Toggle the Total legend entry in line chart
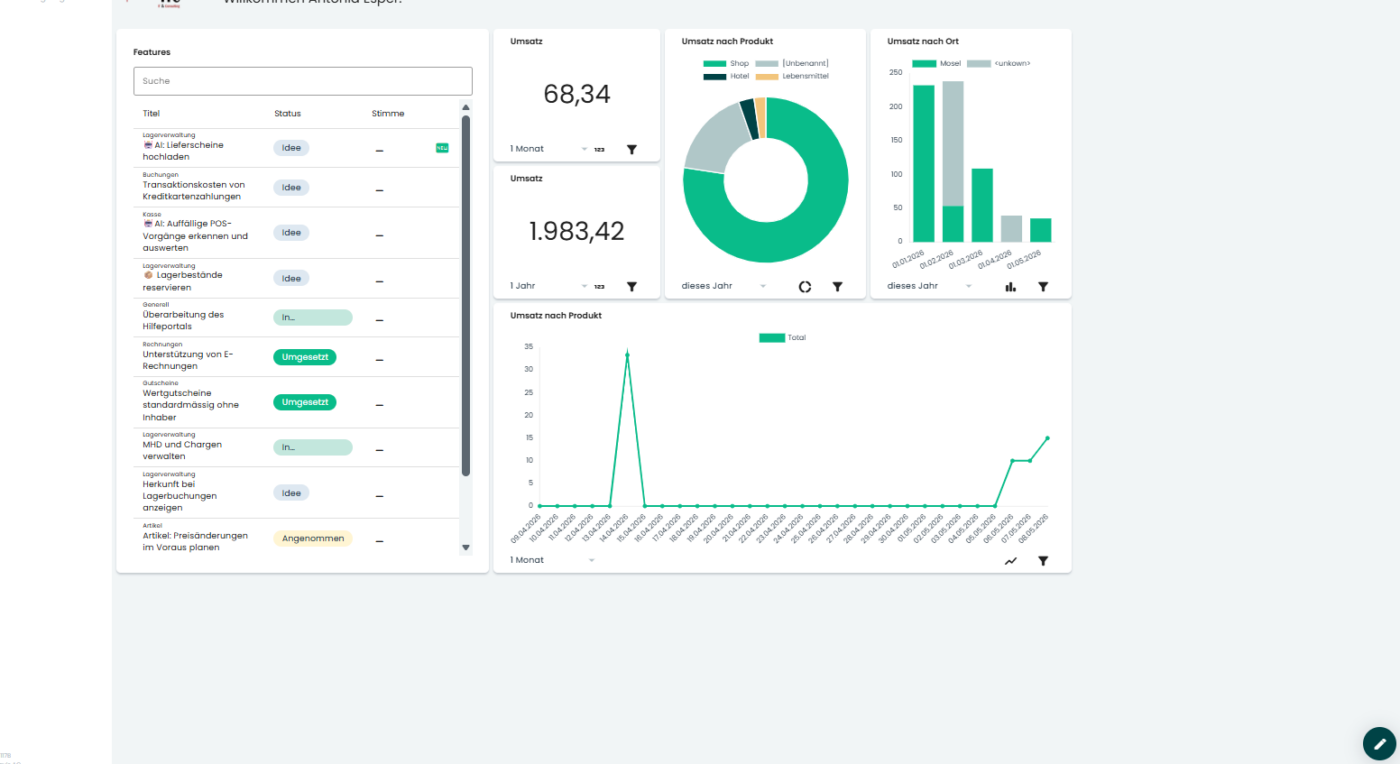This screenshot has height=764, width=1400. [x=782, y=338]
